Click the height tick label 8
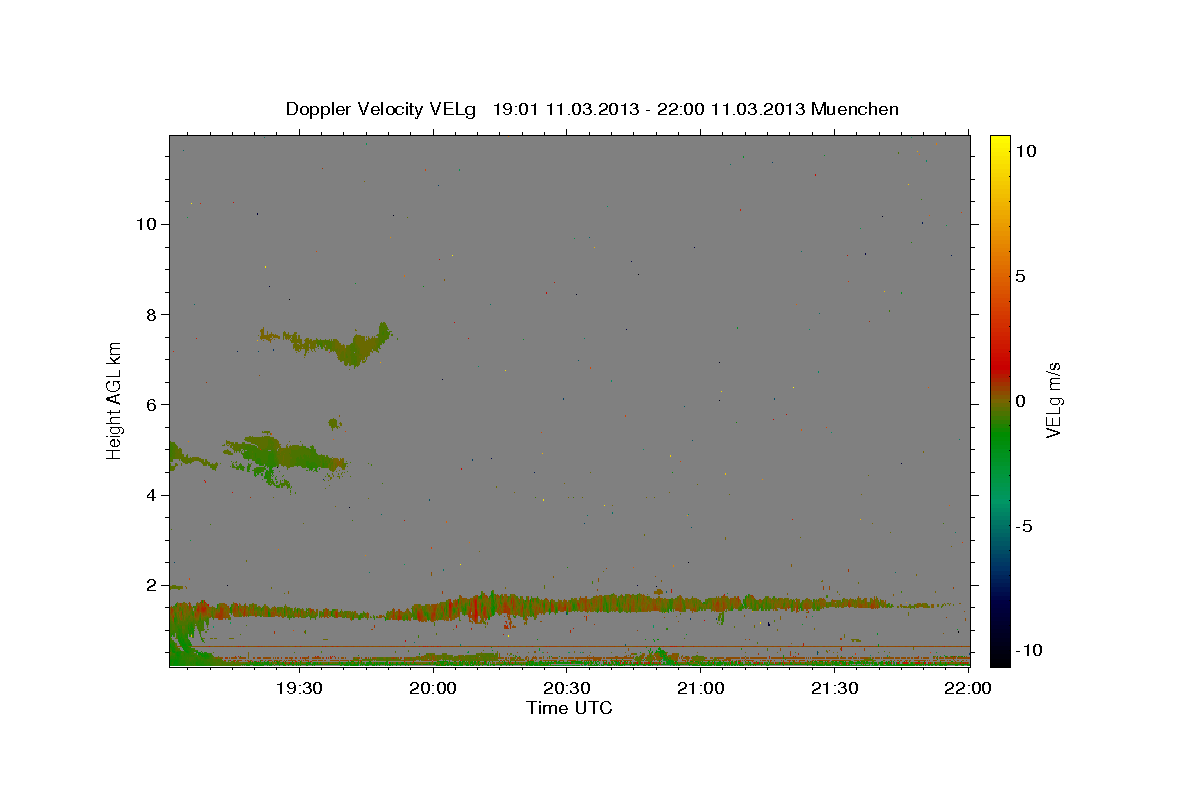The width and height of the screenshot is (1200, 800). pyautogui.click(x=150, y=314)
